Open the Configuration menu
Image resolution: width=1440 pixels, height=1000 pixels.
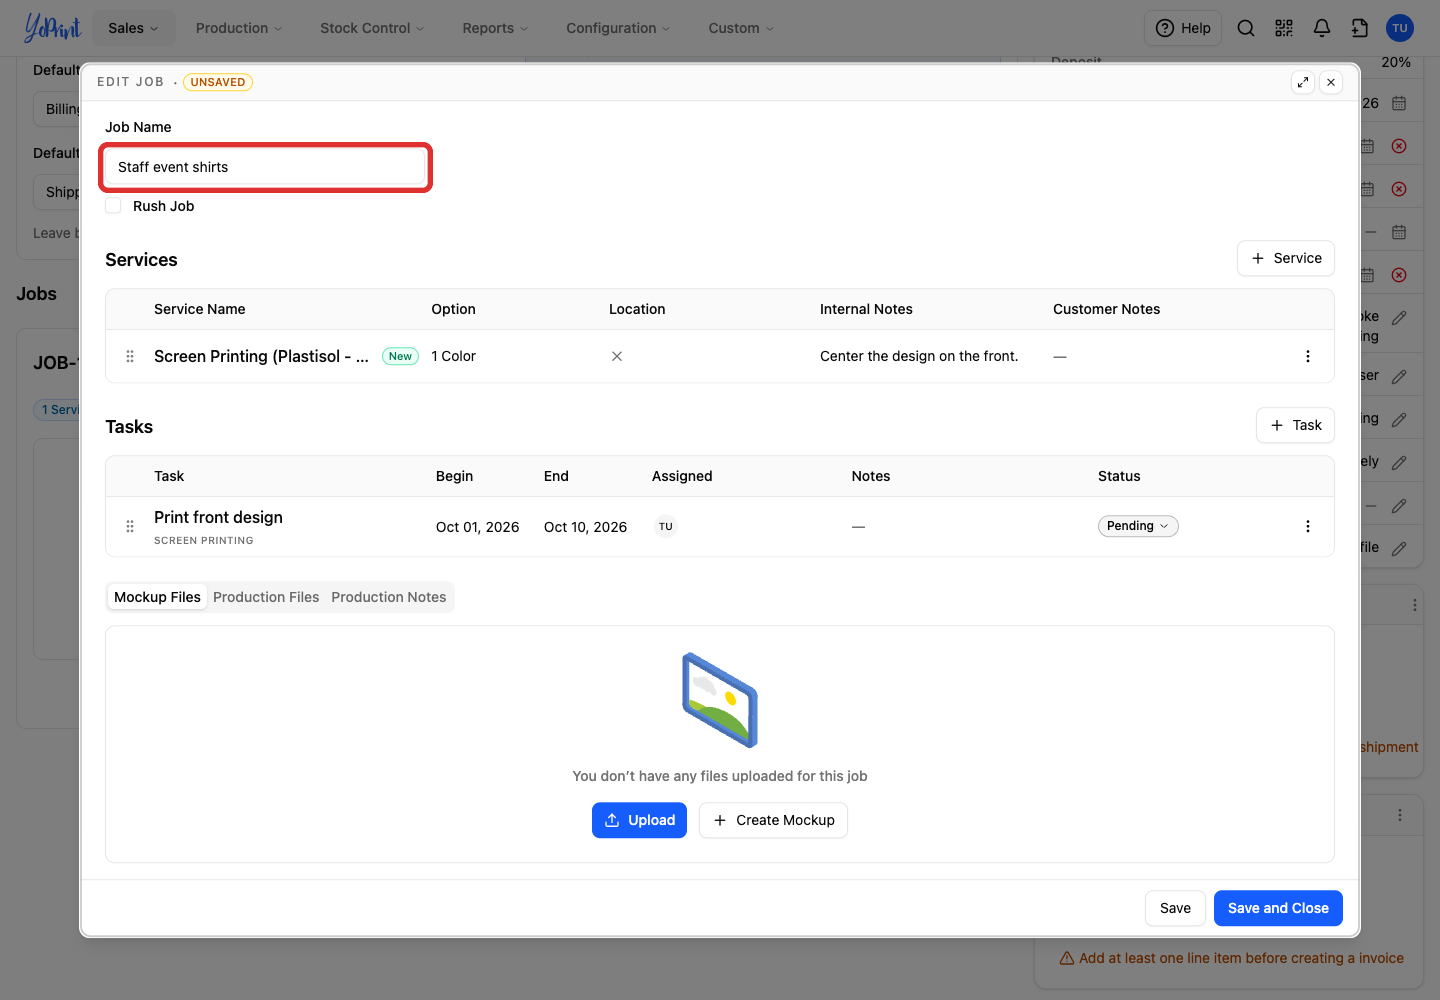pos(618,28)
